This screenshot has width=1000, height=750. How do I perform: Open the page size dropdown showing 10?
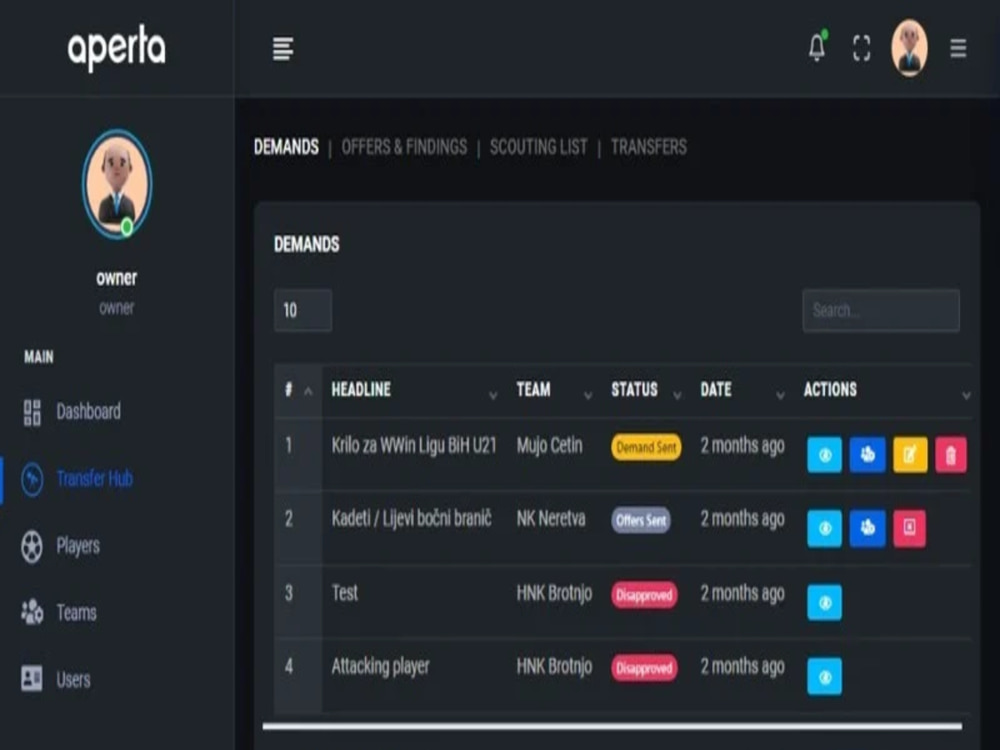click(x=303, y=311)
